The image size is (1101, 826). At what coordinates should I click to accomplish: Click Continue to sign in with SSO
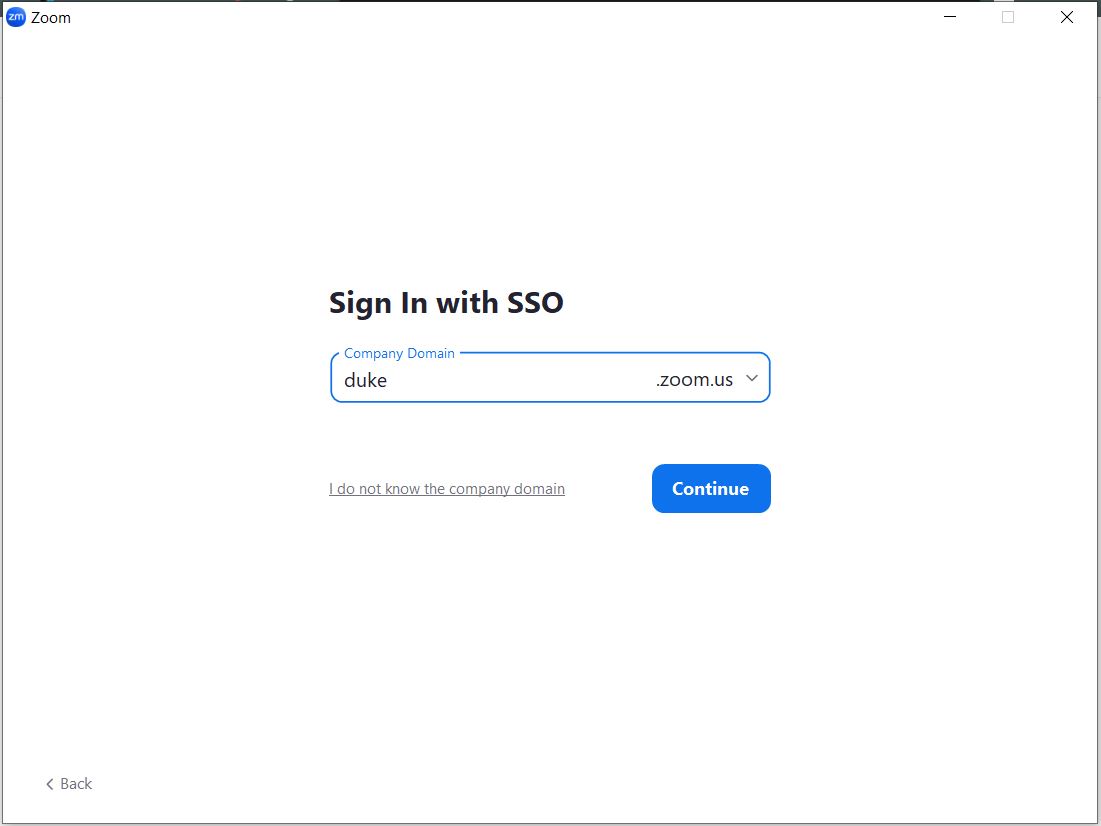click(711, 488)
